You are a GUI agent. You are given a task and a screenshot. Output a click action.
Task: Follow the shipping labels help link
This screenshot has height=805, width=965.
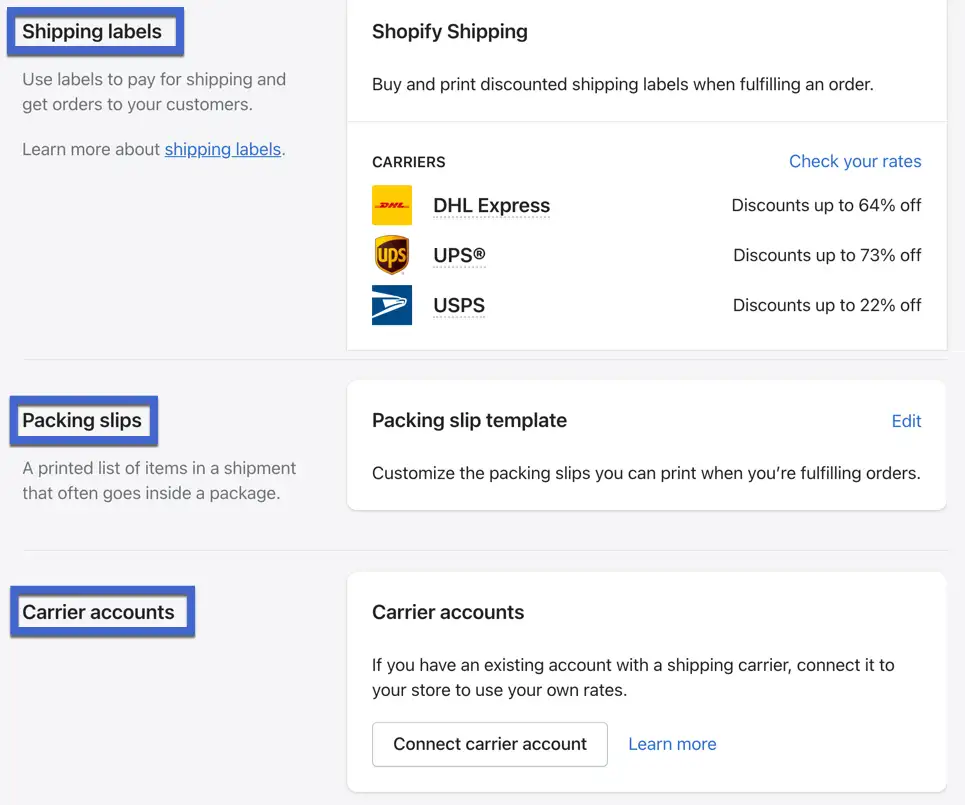point(222,150)
